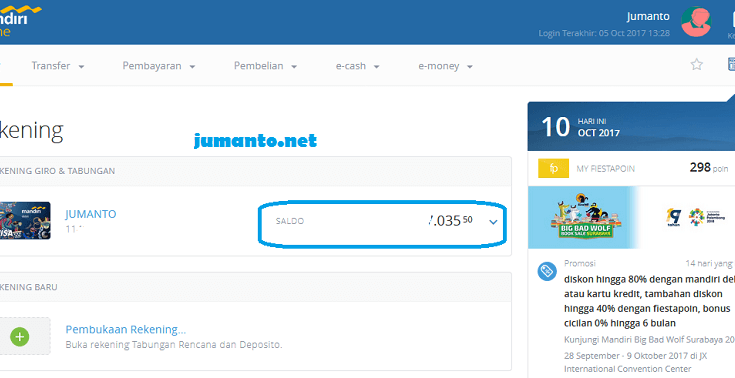
Task: Expand Pembayaran dropdown arrow
Action: click(192, 67)
